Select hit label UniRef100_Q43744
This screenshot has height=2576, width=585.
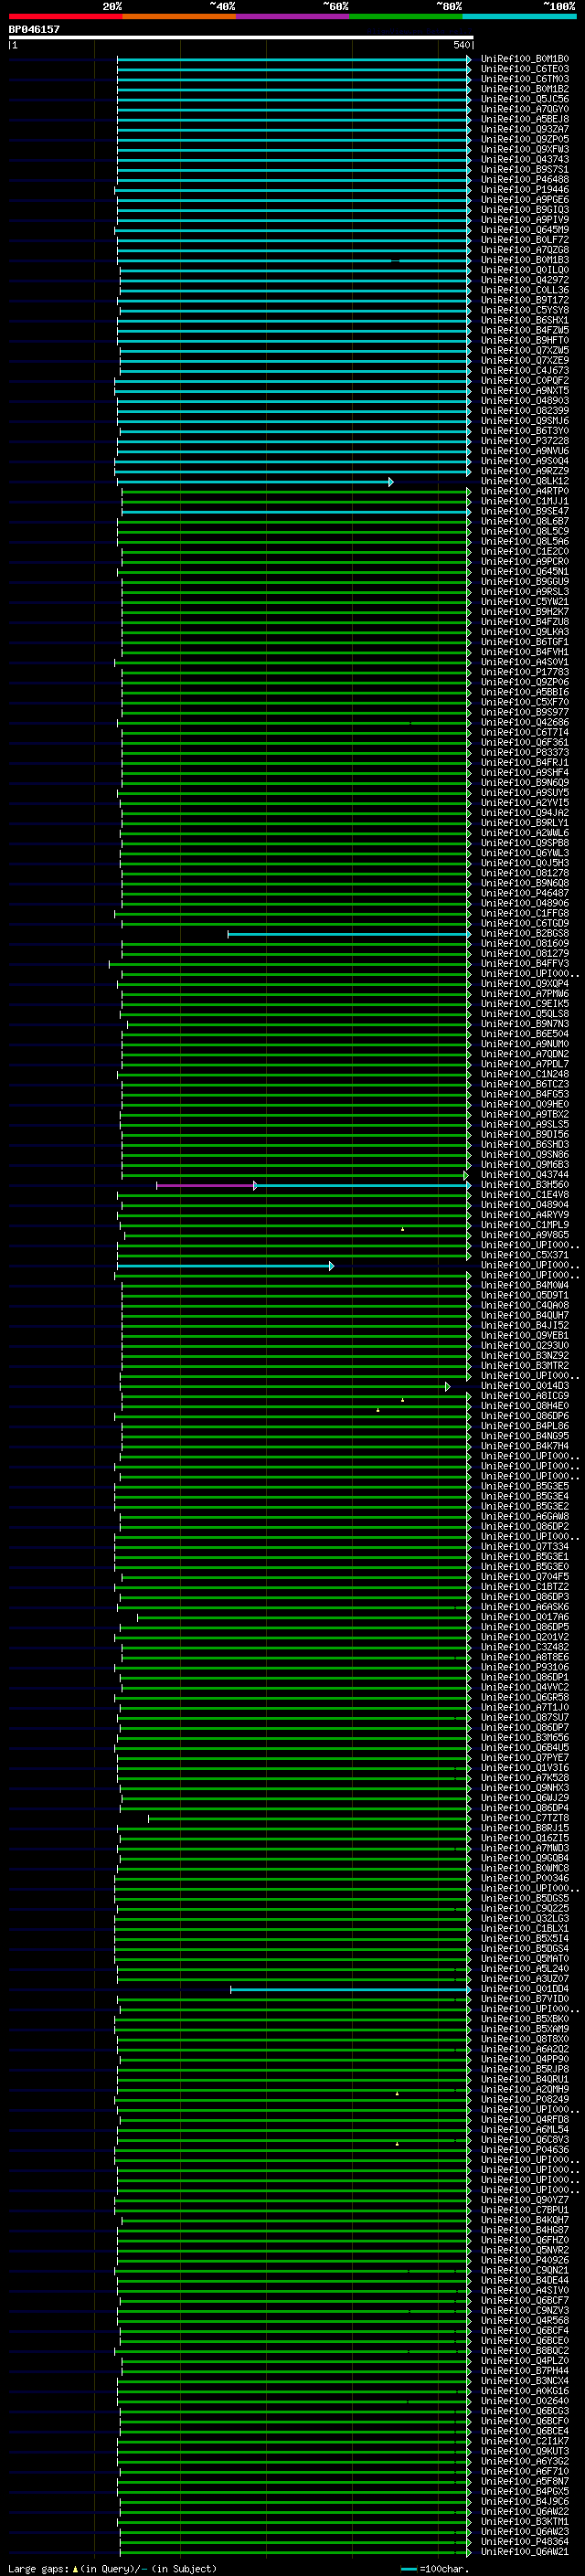click(x=525, y=1176)
